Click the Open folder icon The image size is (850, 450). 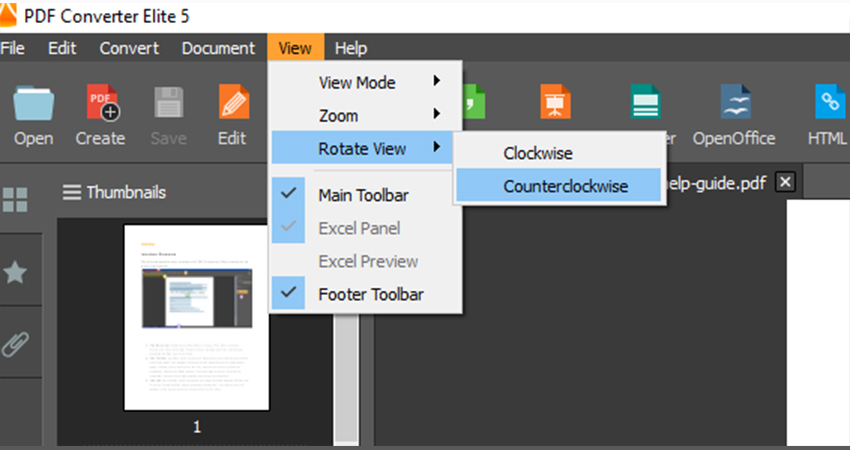pyautogui.click(x=33, y=102)
